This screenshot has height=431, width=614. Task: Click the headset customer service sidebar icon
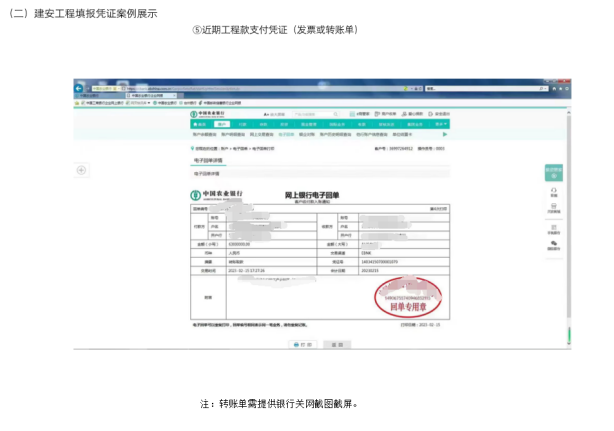click(553, 190)
